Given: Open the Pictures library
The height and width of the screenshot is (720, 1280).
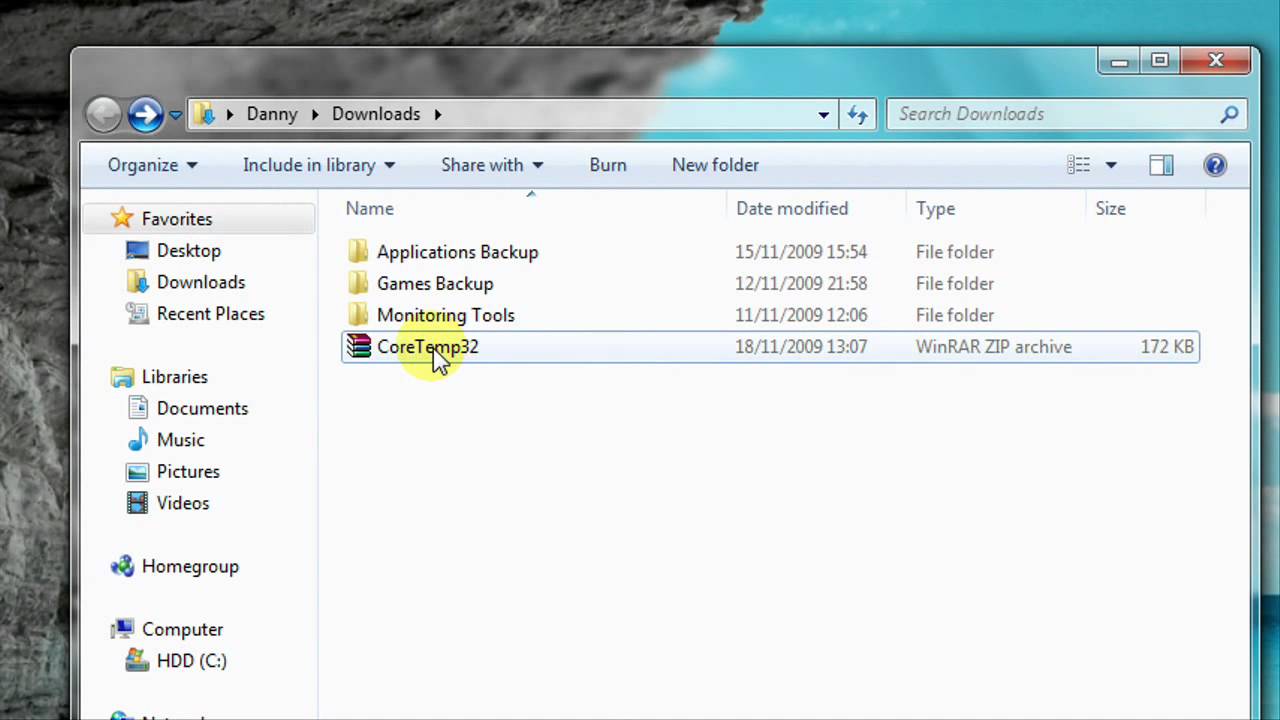Looking at the screenshot, I should (x=188, y=472).
